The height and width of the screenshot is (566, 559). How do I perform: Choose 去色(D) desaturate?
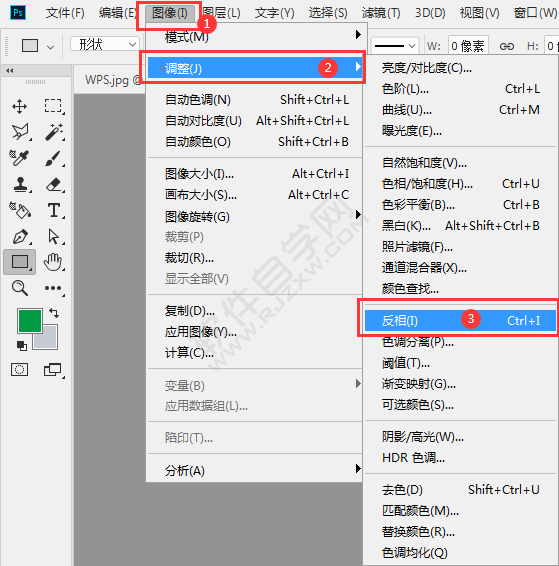(460, 489)
